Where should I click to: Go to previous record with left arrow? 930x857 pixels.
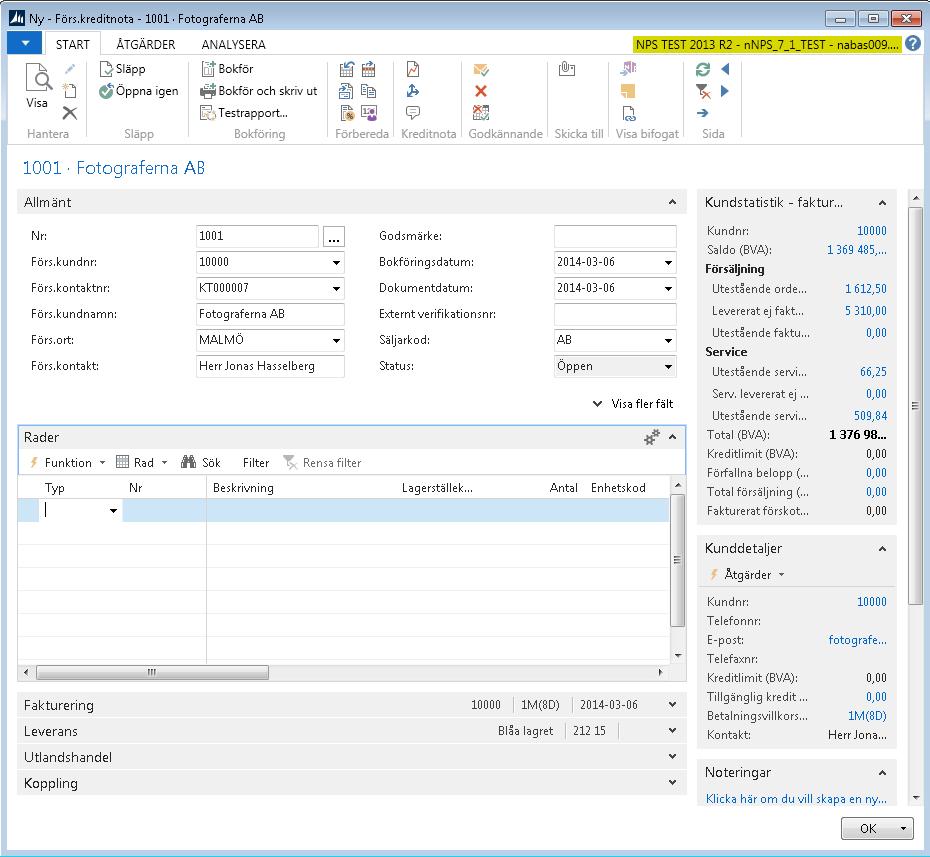click(725, 69)
